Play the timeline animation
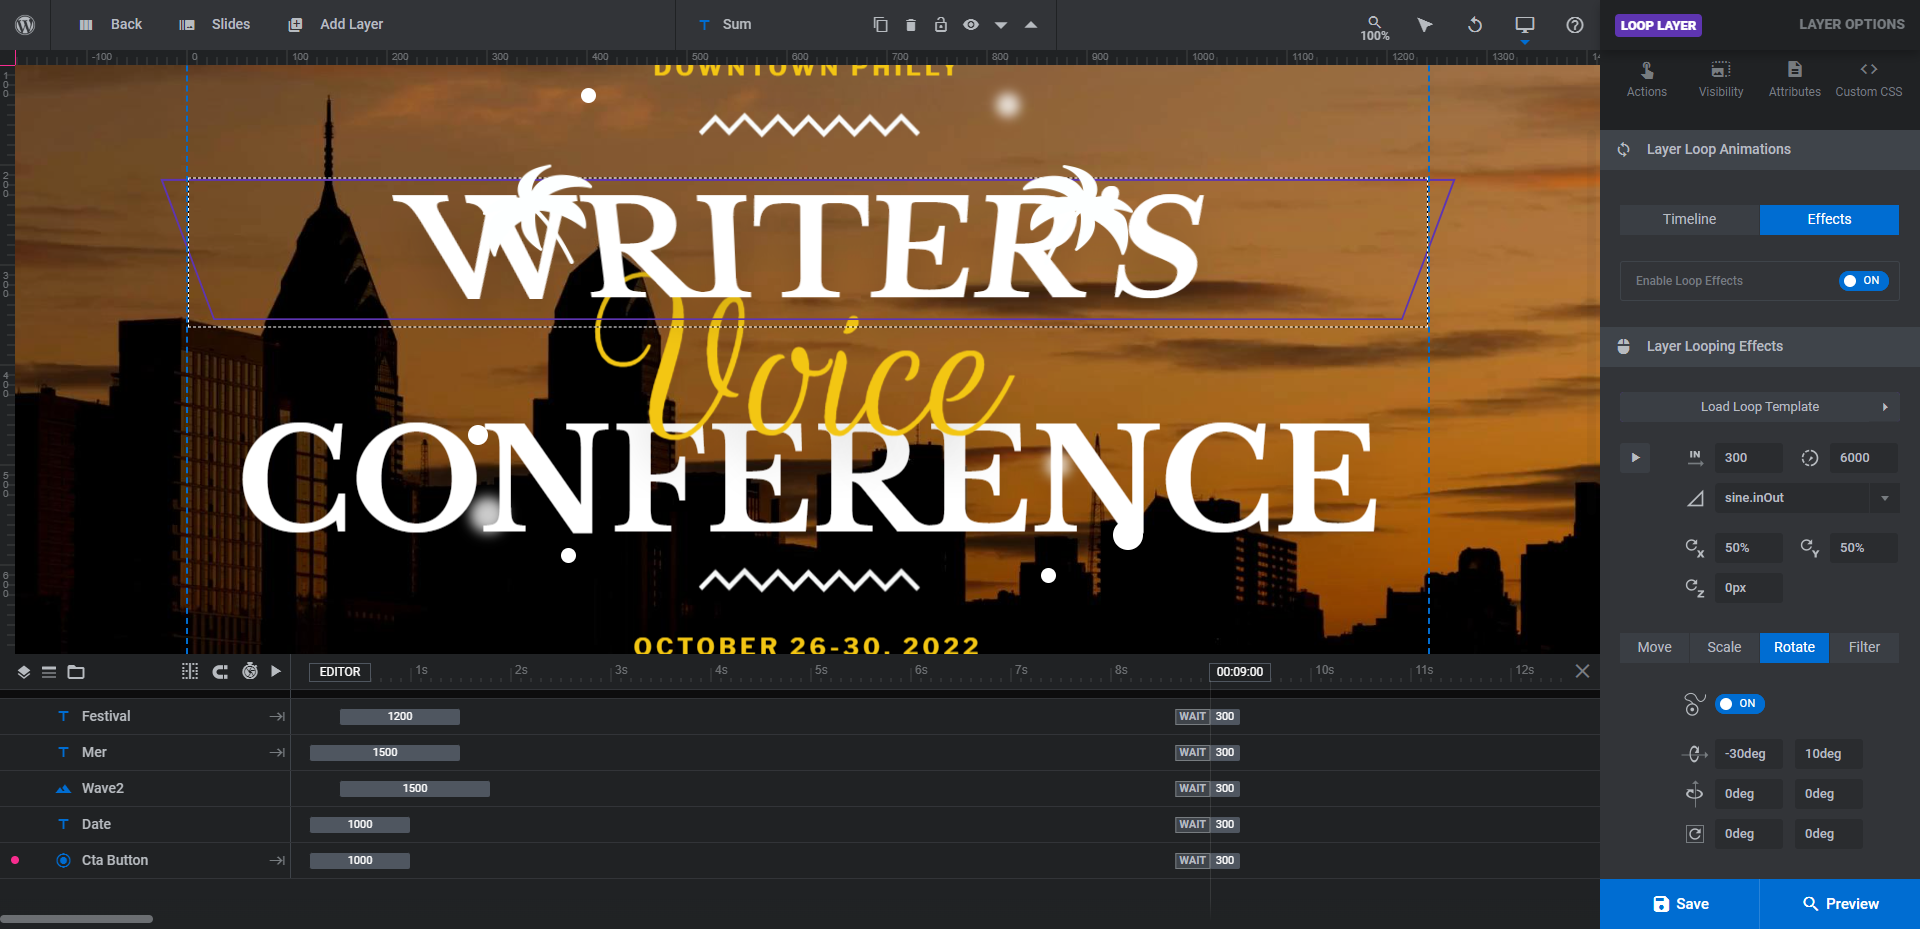Screen dimensions: 1920x929 click(276, 672)
